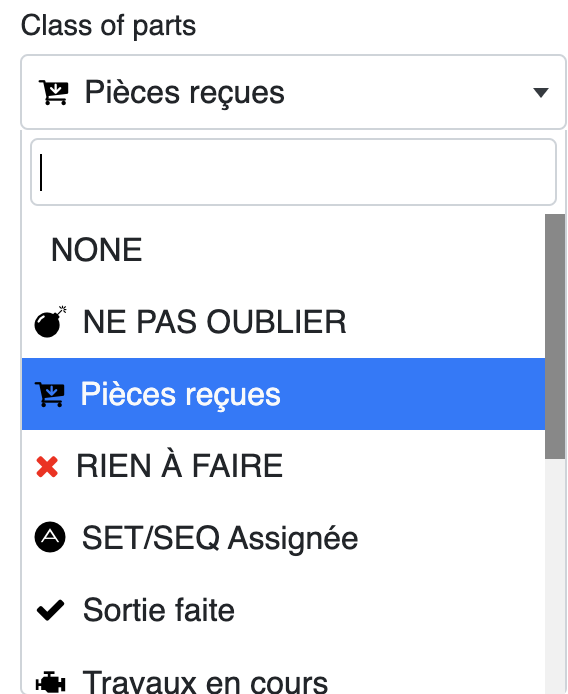Viewport: 568px width, 694px height.
Task: Open the Class of parts dropdown arrow
Action: point(541,93)
